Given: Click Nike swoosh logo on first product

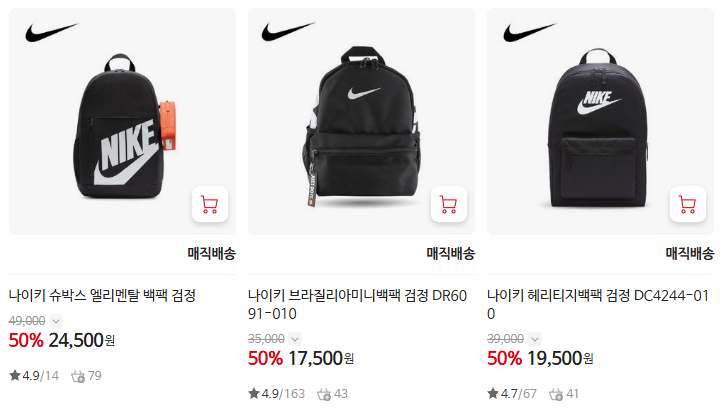Looking at the screenshot, I should (51, 33).
